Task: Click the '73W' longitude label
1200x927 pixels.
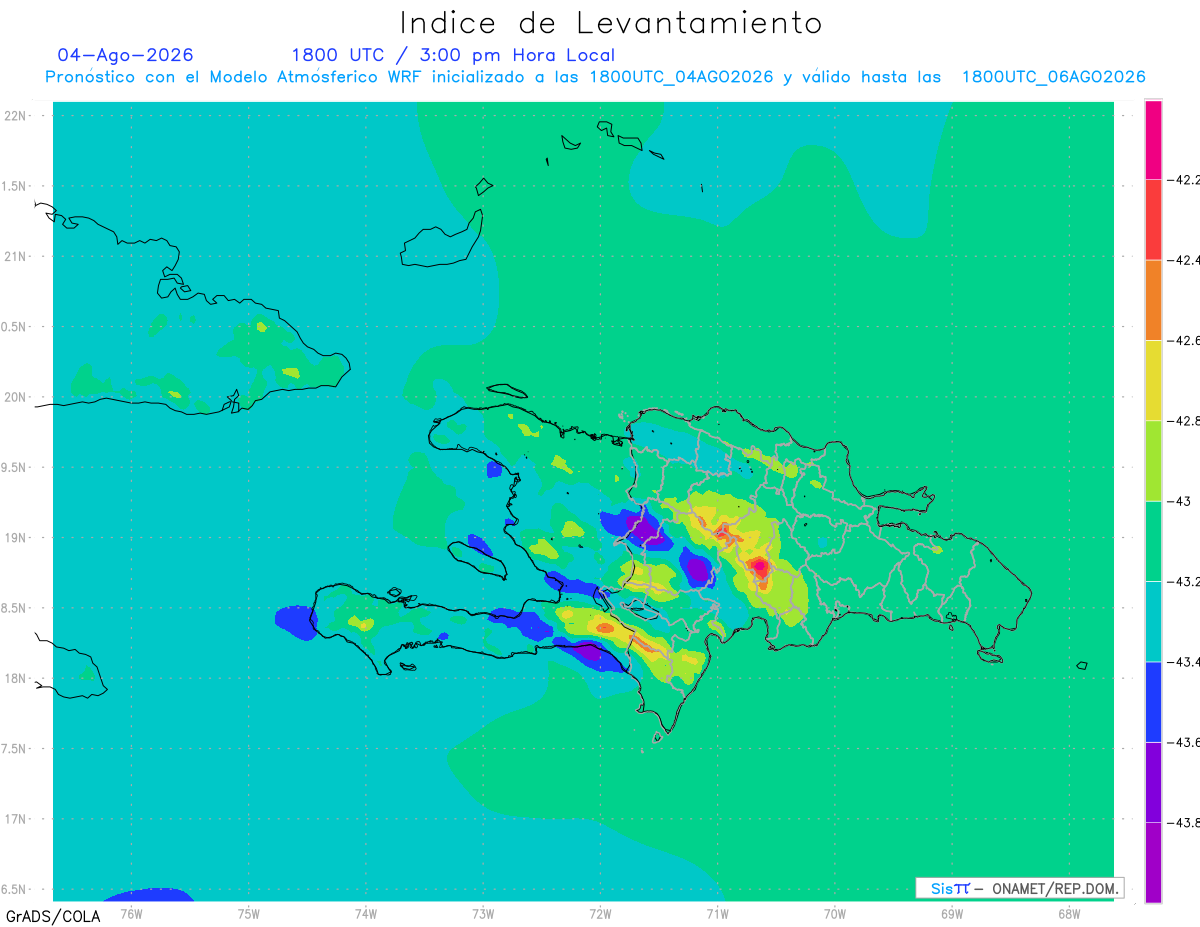Action: click(x=483, y=913)
